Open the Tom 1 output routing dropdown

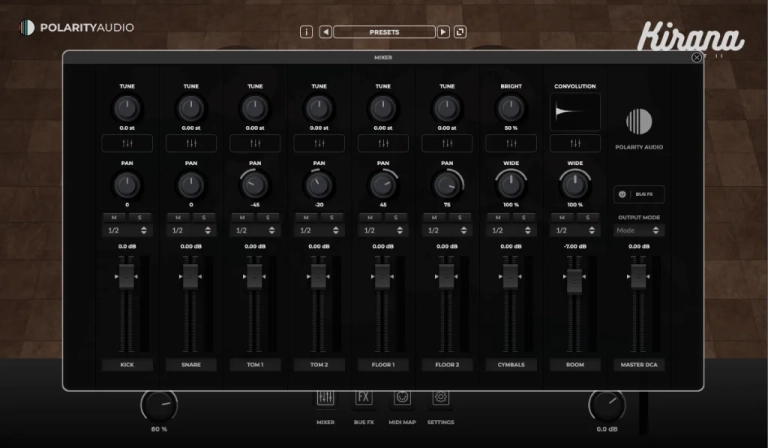click(x=255, y=230)
